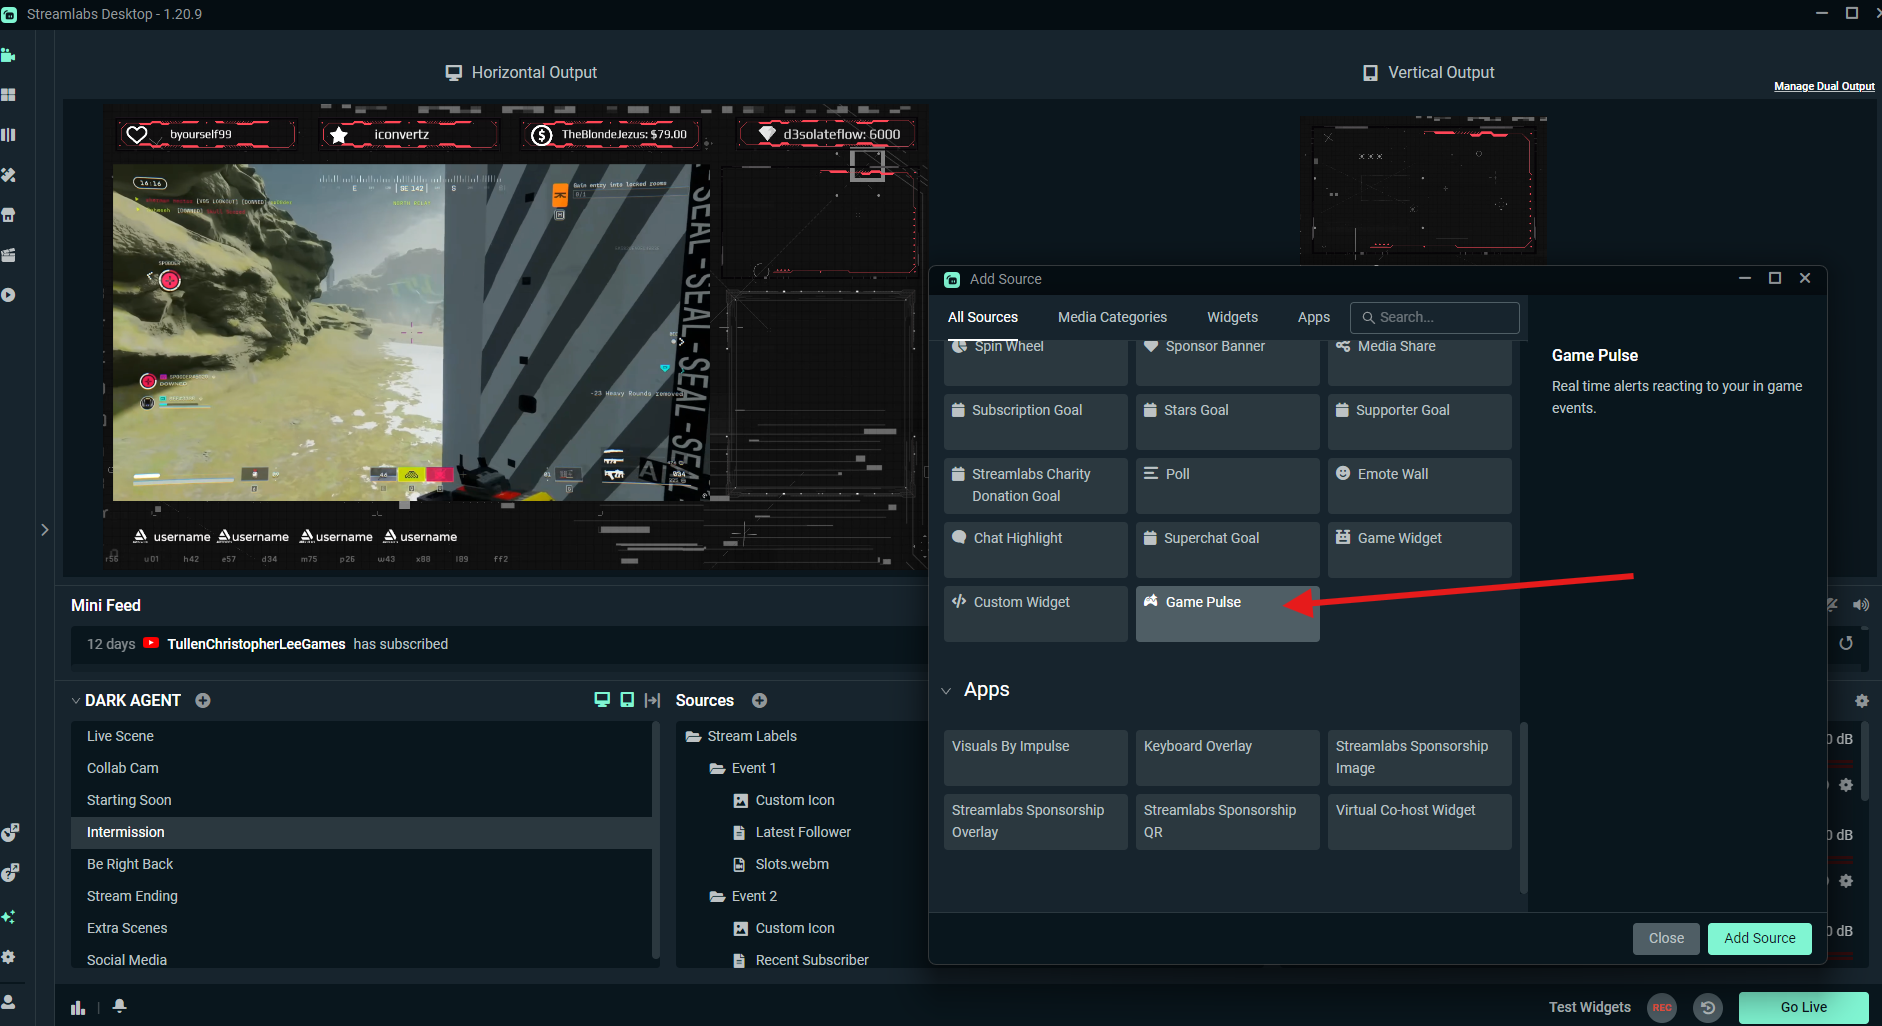This screenshot has height=1026, width=1882.
Task: Open the Manage Dual Output link
Action: [x=1824, y=86]
